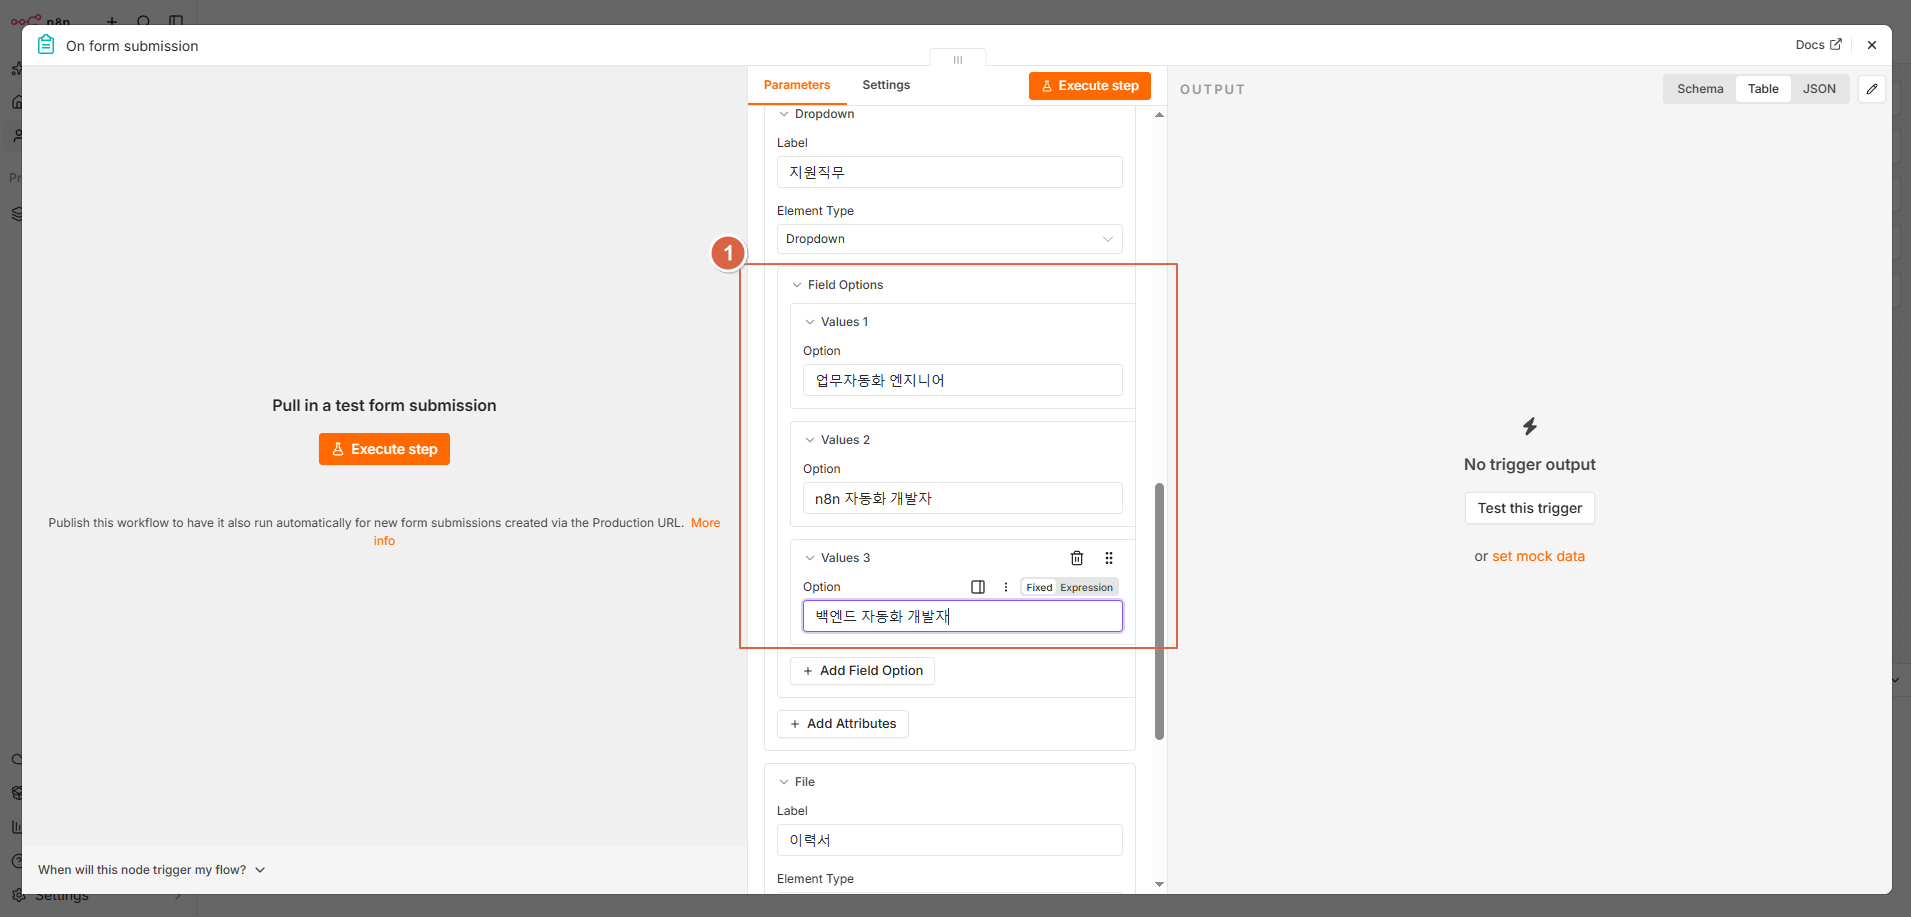Show output as JSON
Screen dimensions: 1911x917
click(x=1819, y=89)
